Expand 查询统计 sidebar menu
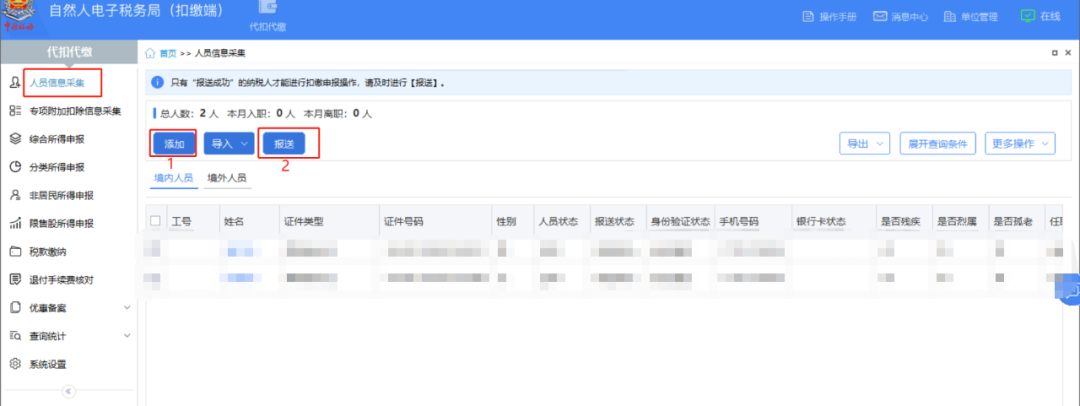 (69, 336)
